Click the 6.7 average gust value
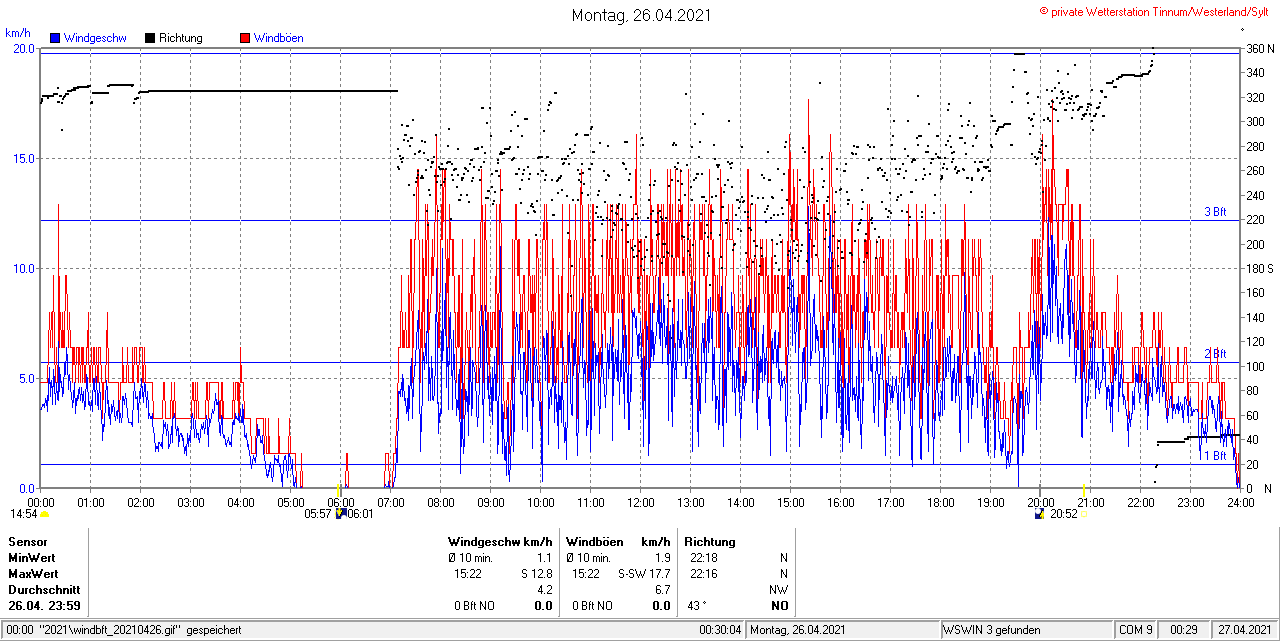 click(663, 590)
